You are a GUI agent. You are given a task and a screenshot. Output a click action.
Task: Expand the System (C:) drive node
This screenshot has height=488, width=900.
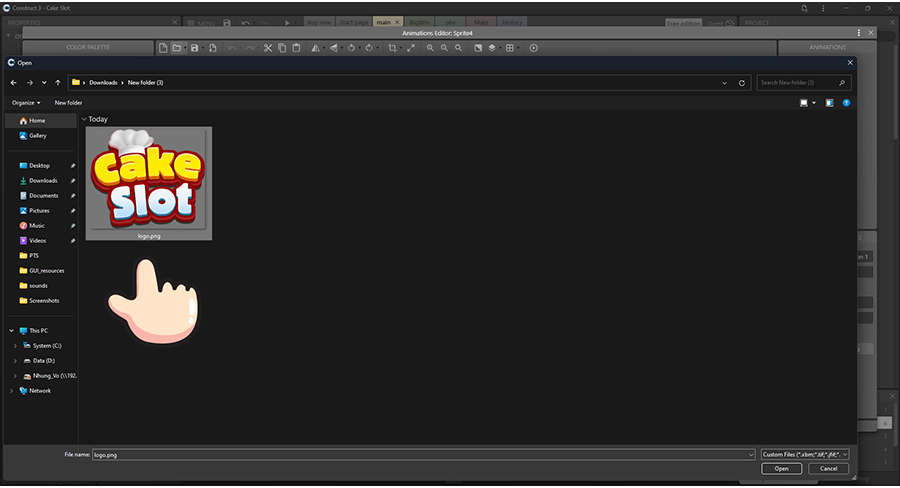(x=15, y=345)
